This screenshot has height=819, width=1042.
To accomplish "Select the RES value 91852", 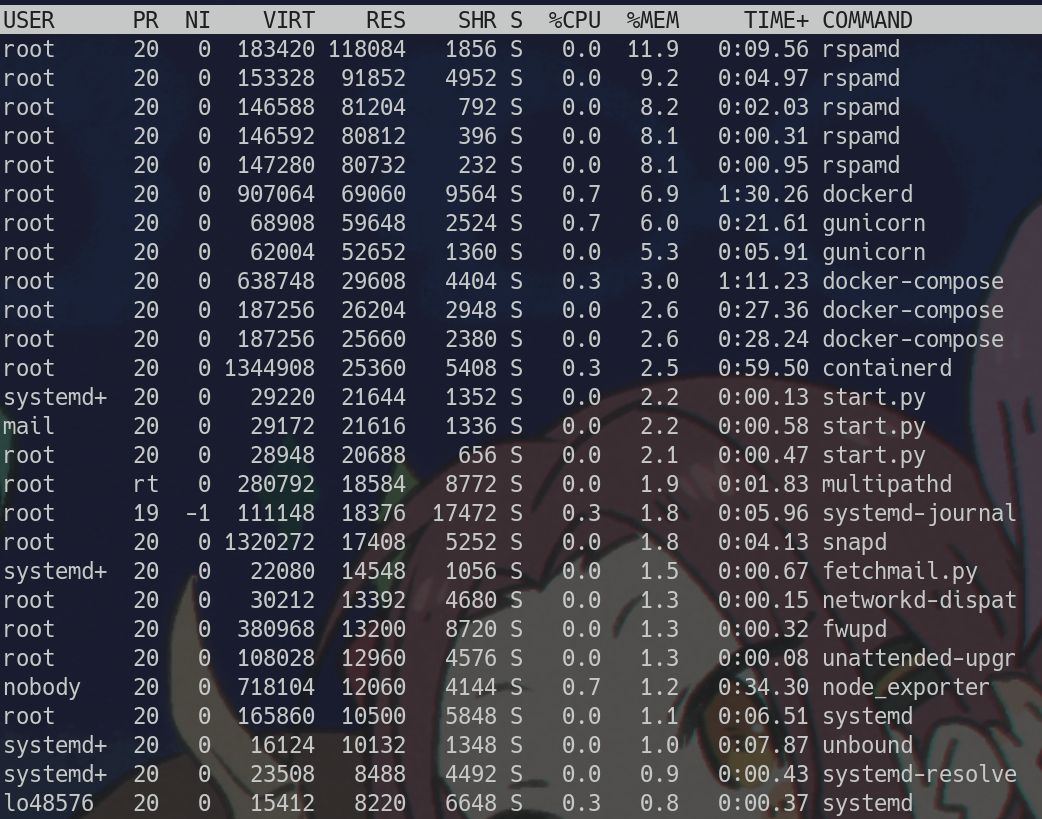I will pos(373,78).
